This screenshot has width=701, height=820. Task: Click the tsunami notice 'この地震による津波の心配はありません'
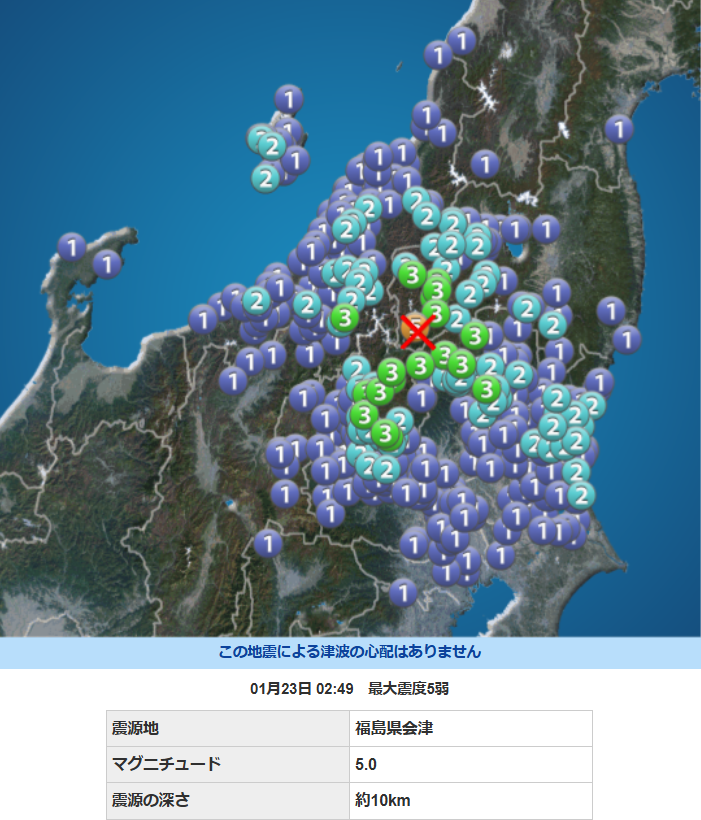pyautogui.click(x=349, y=652)
